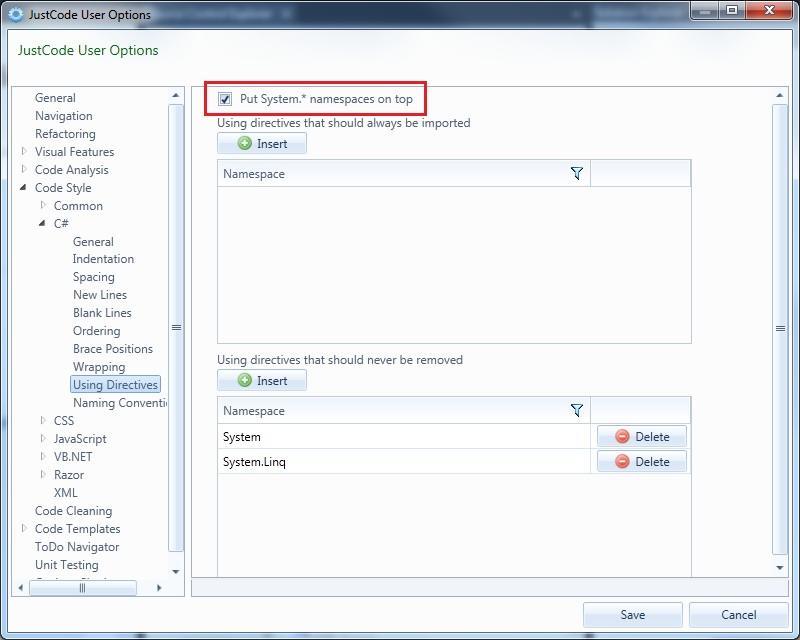The width and height of the screenshot is (800, 640).
Task: Select the System.Linq namespace cell
Action: 404,461
